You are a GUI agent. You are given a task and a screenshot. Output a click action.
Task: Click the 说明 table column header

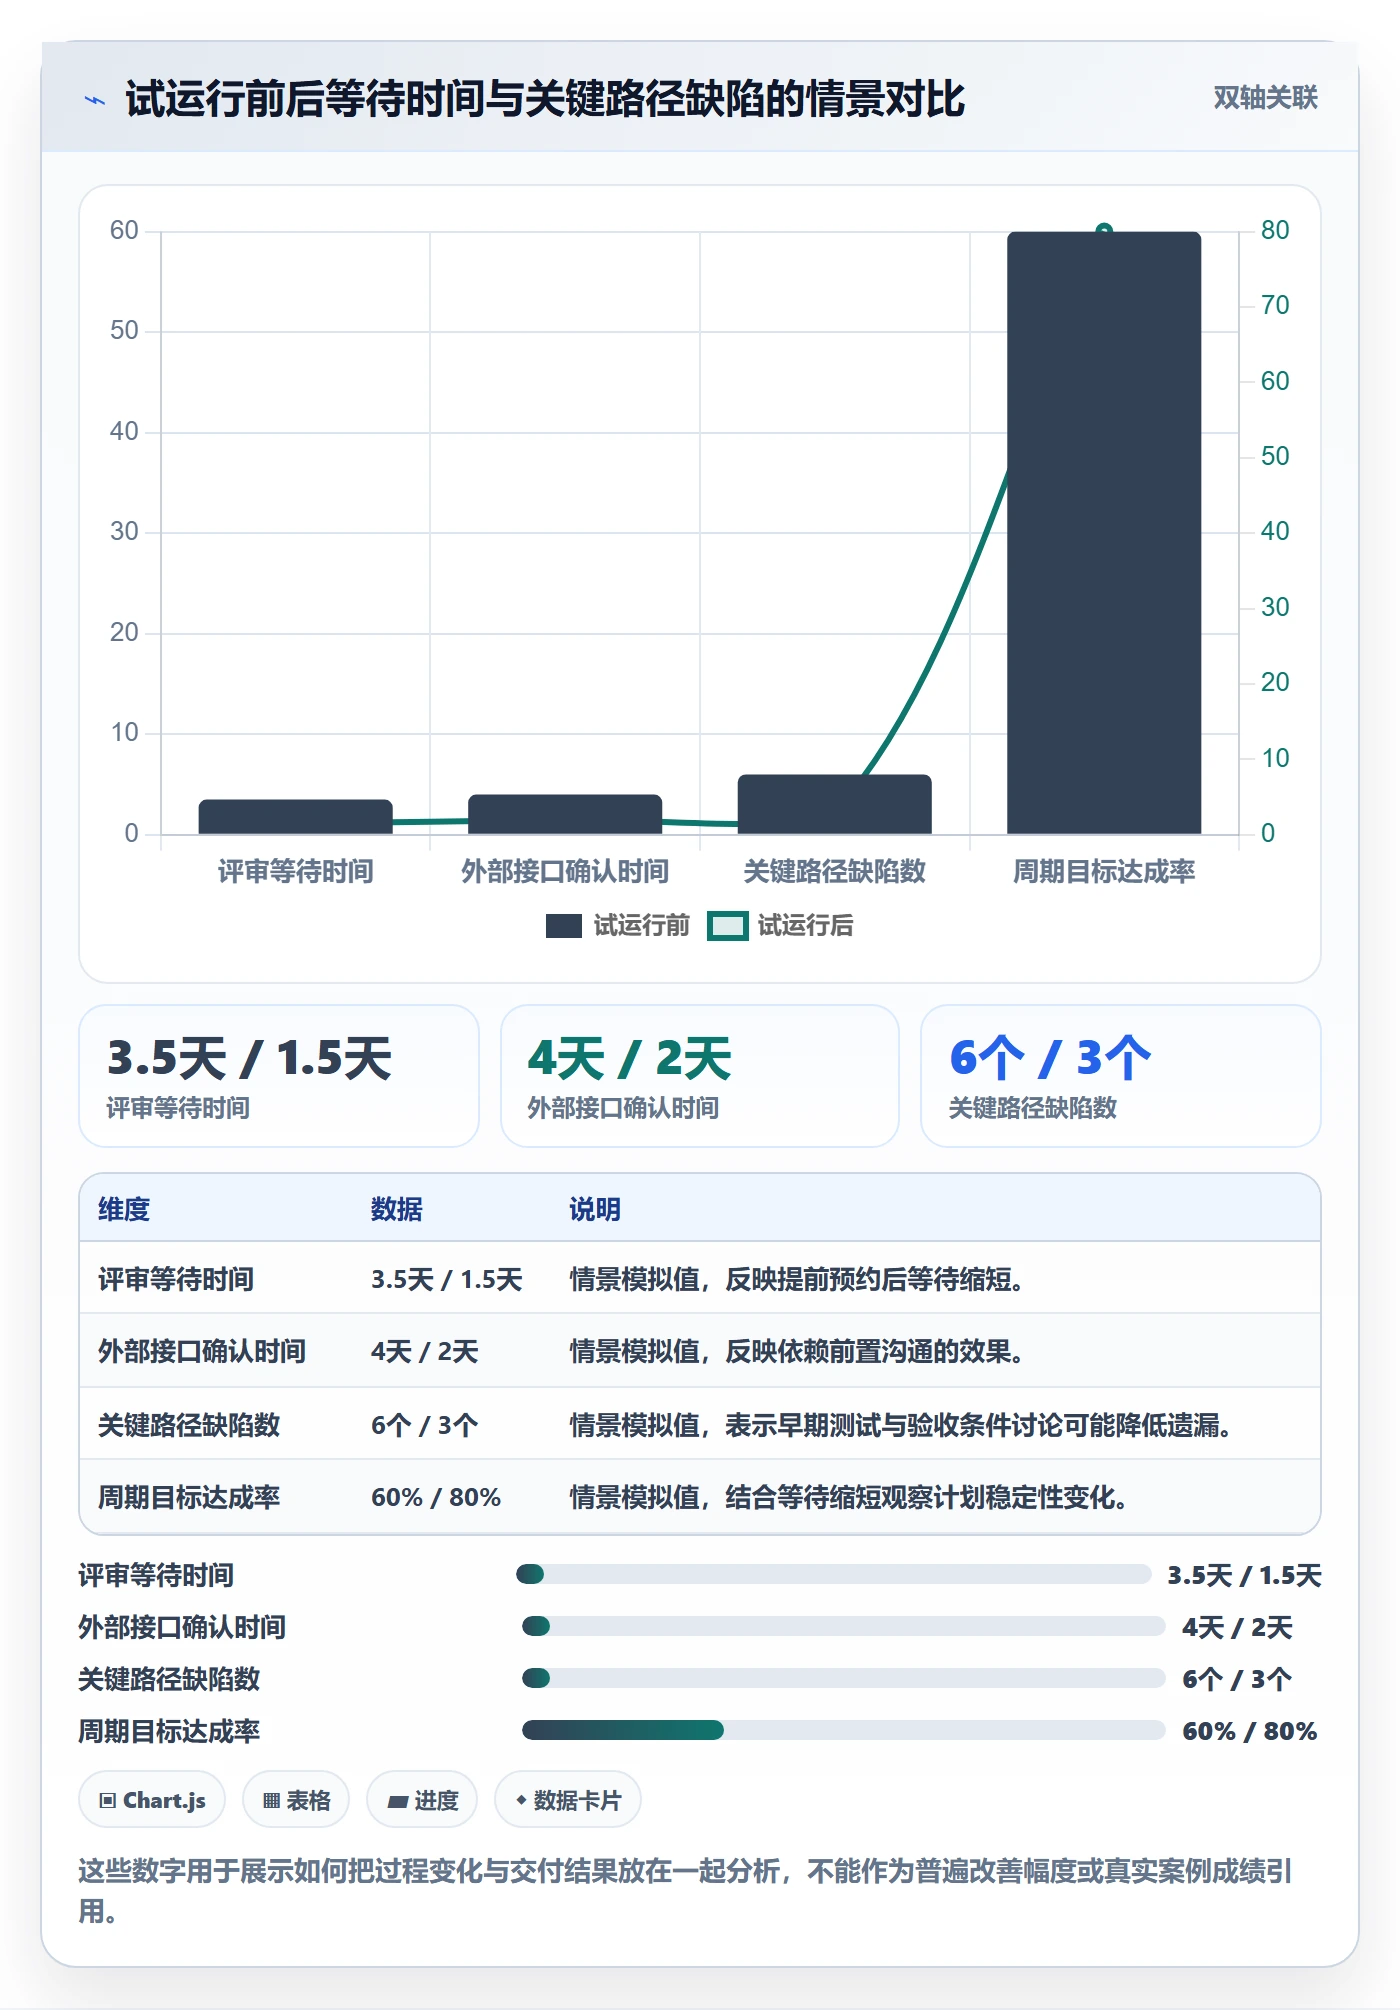point(595,1209)
